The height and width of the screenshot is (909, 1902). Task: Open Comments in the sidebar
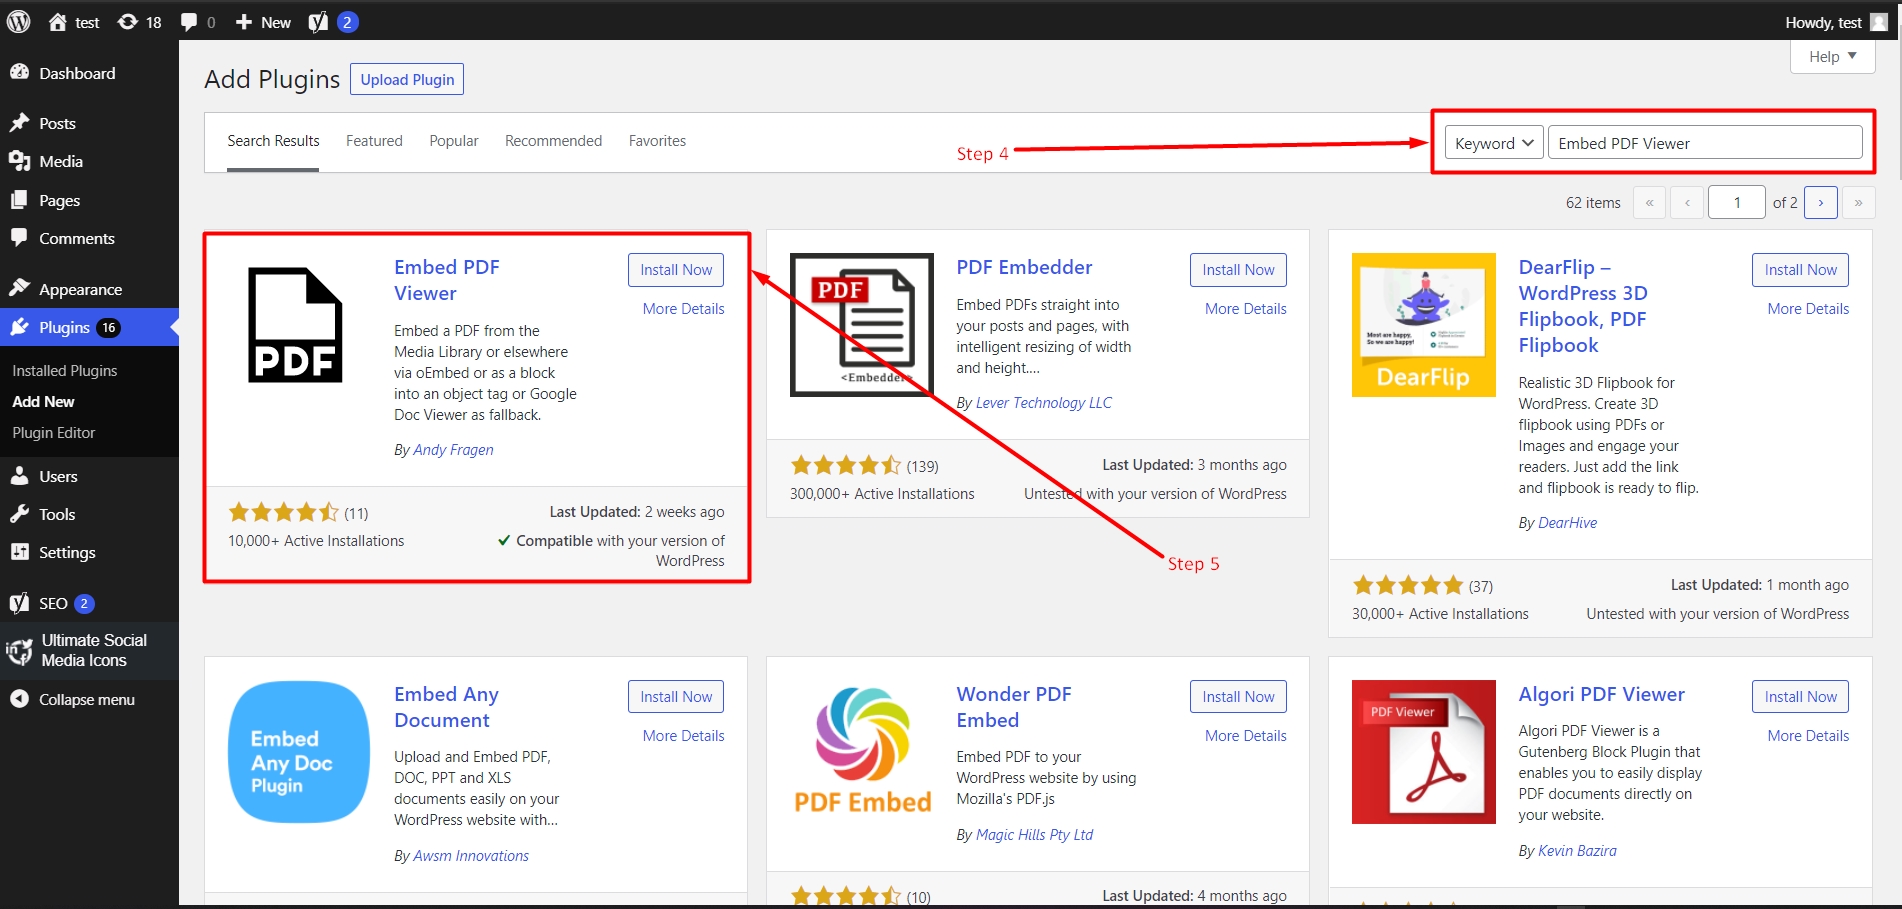coord(76,238)
